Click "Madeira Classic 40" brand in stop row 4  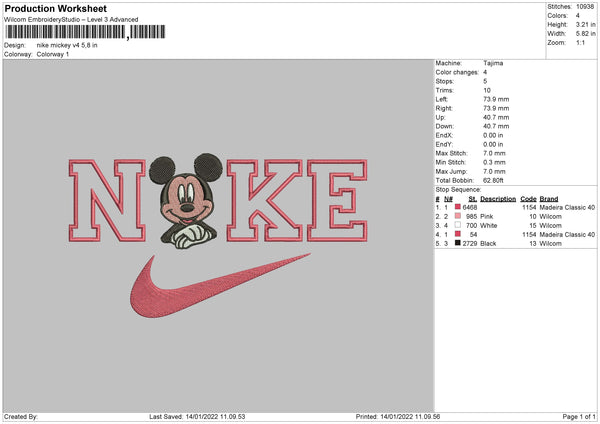567,235
